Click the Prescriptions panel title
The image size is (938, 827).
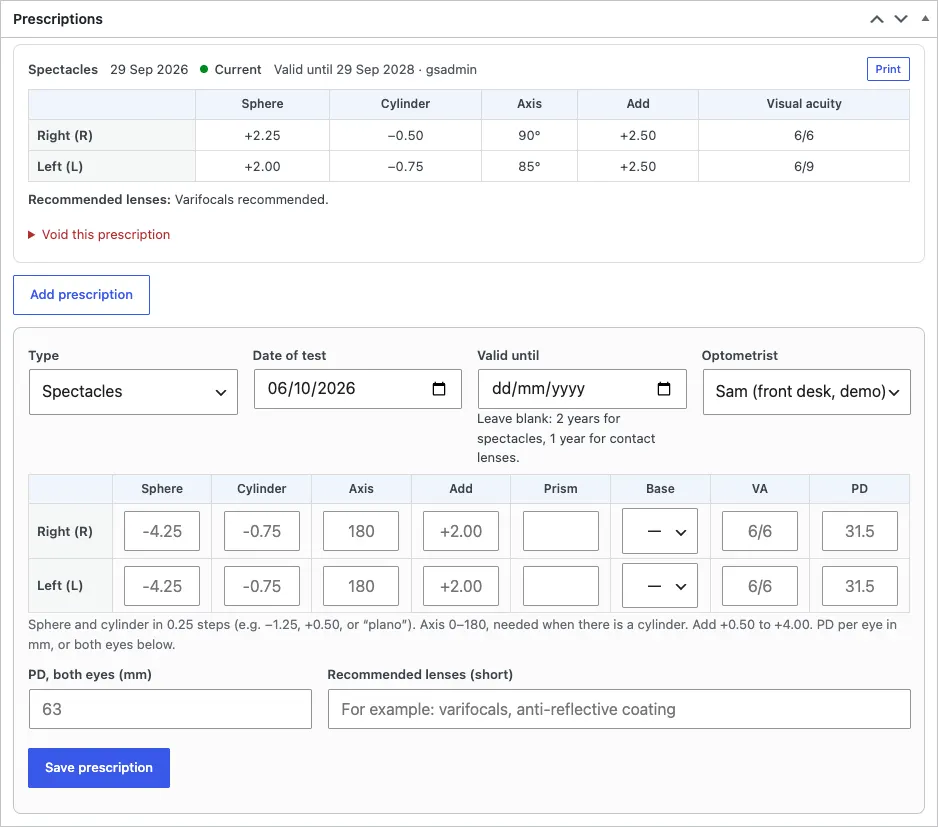coord(58,19)
